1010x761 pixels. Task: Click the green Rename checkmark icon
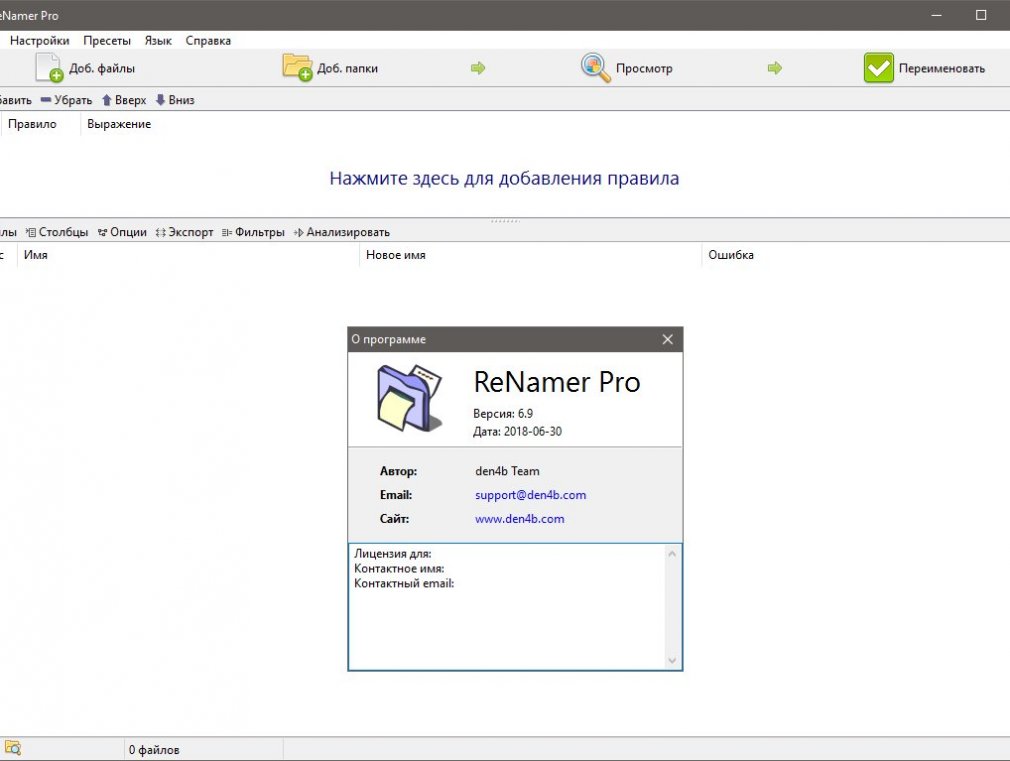pyautogui.click(x=879, y=68)
